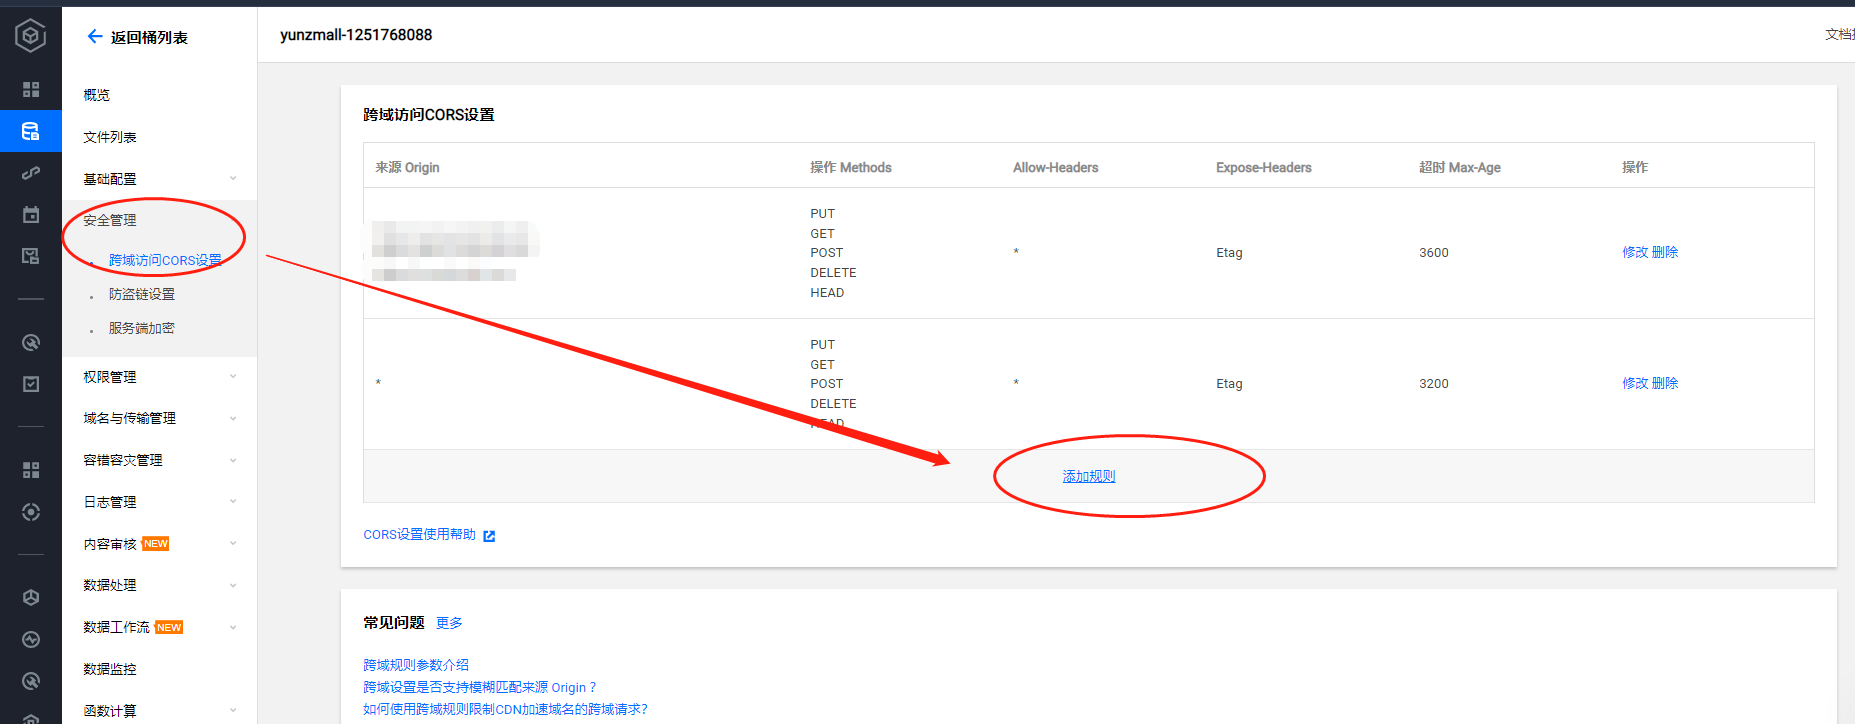Viewport: 1855px width, 724px height.
Task: Expand the 内容审核 chevron
Action: tap(233, 544)
